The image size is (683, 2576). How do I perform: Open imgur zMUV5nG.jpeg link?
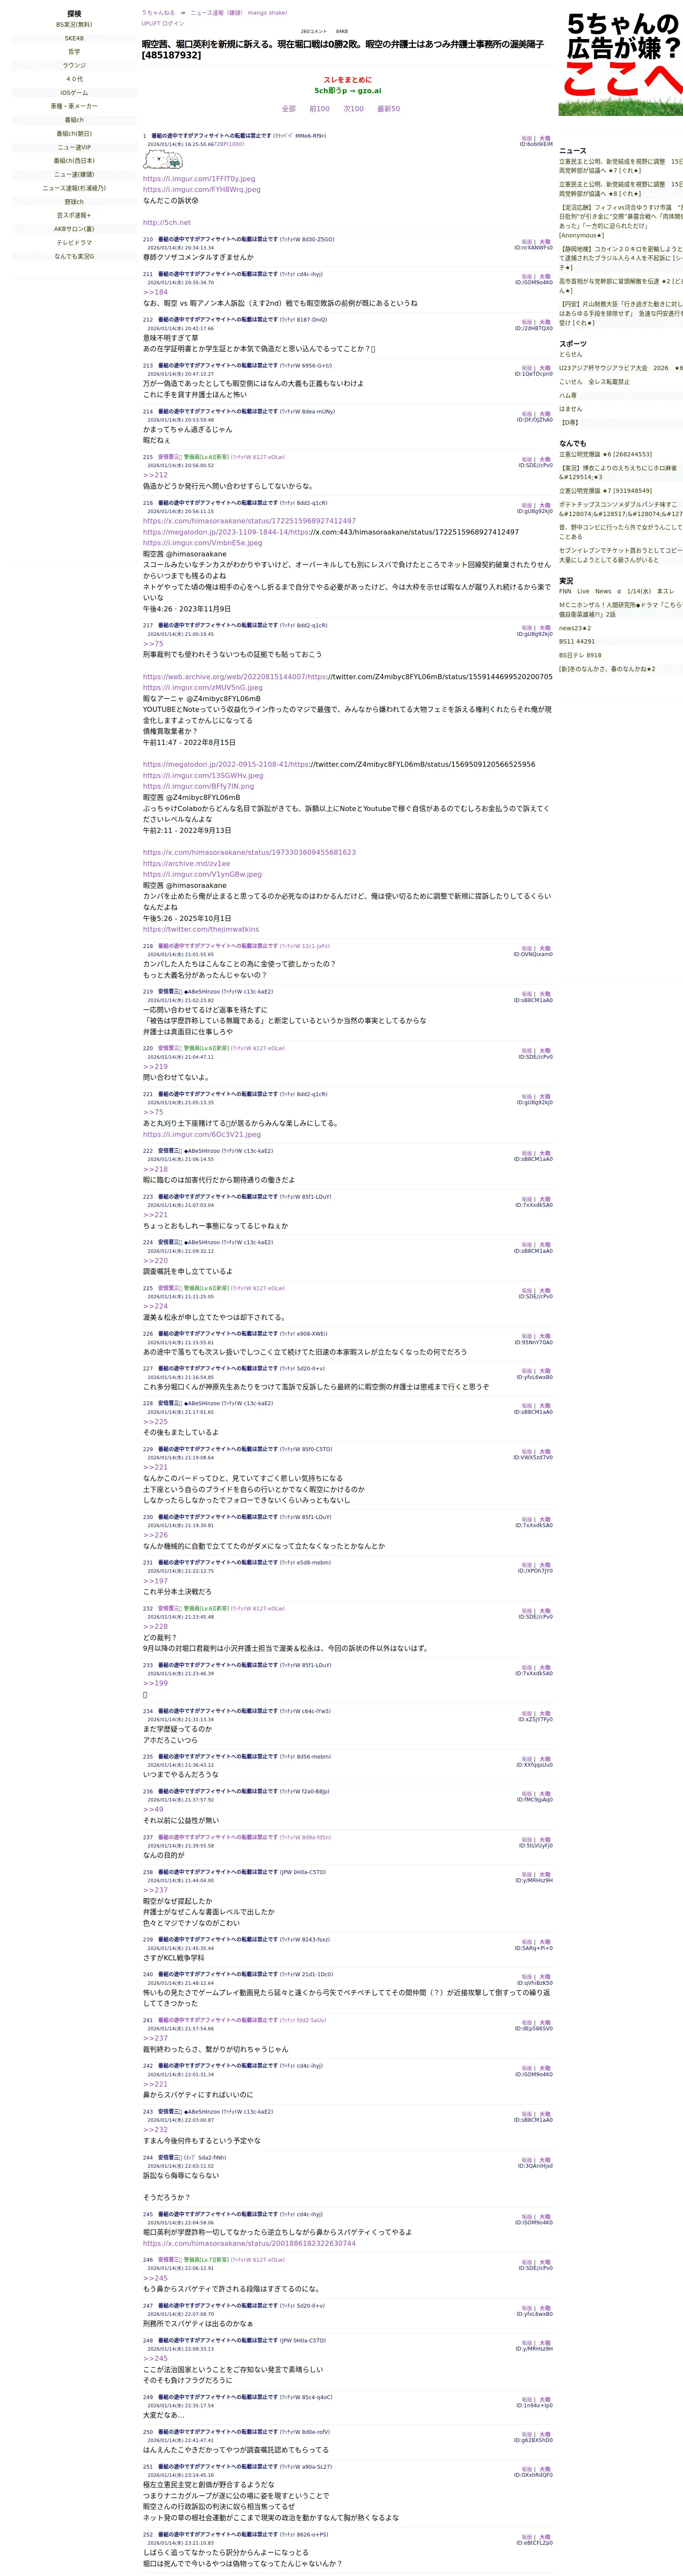coord(203,688)
